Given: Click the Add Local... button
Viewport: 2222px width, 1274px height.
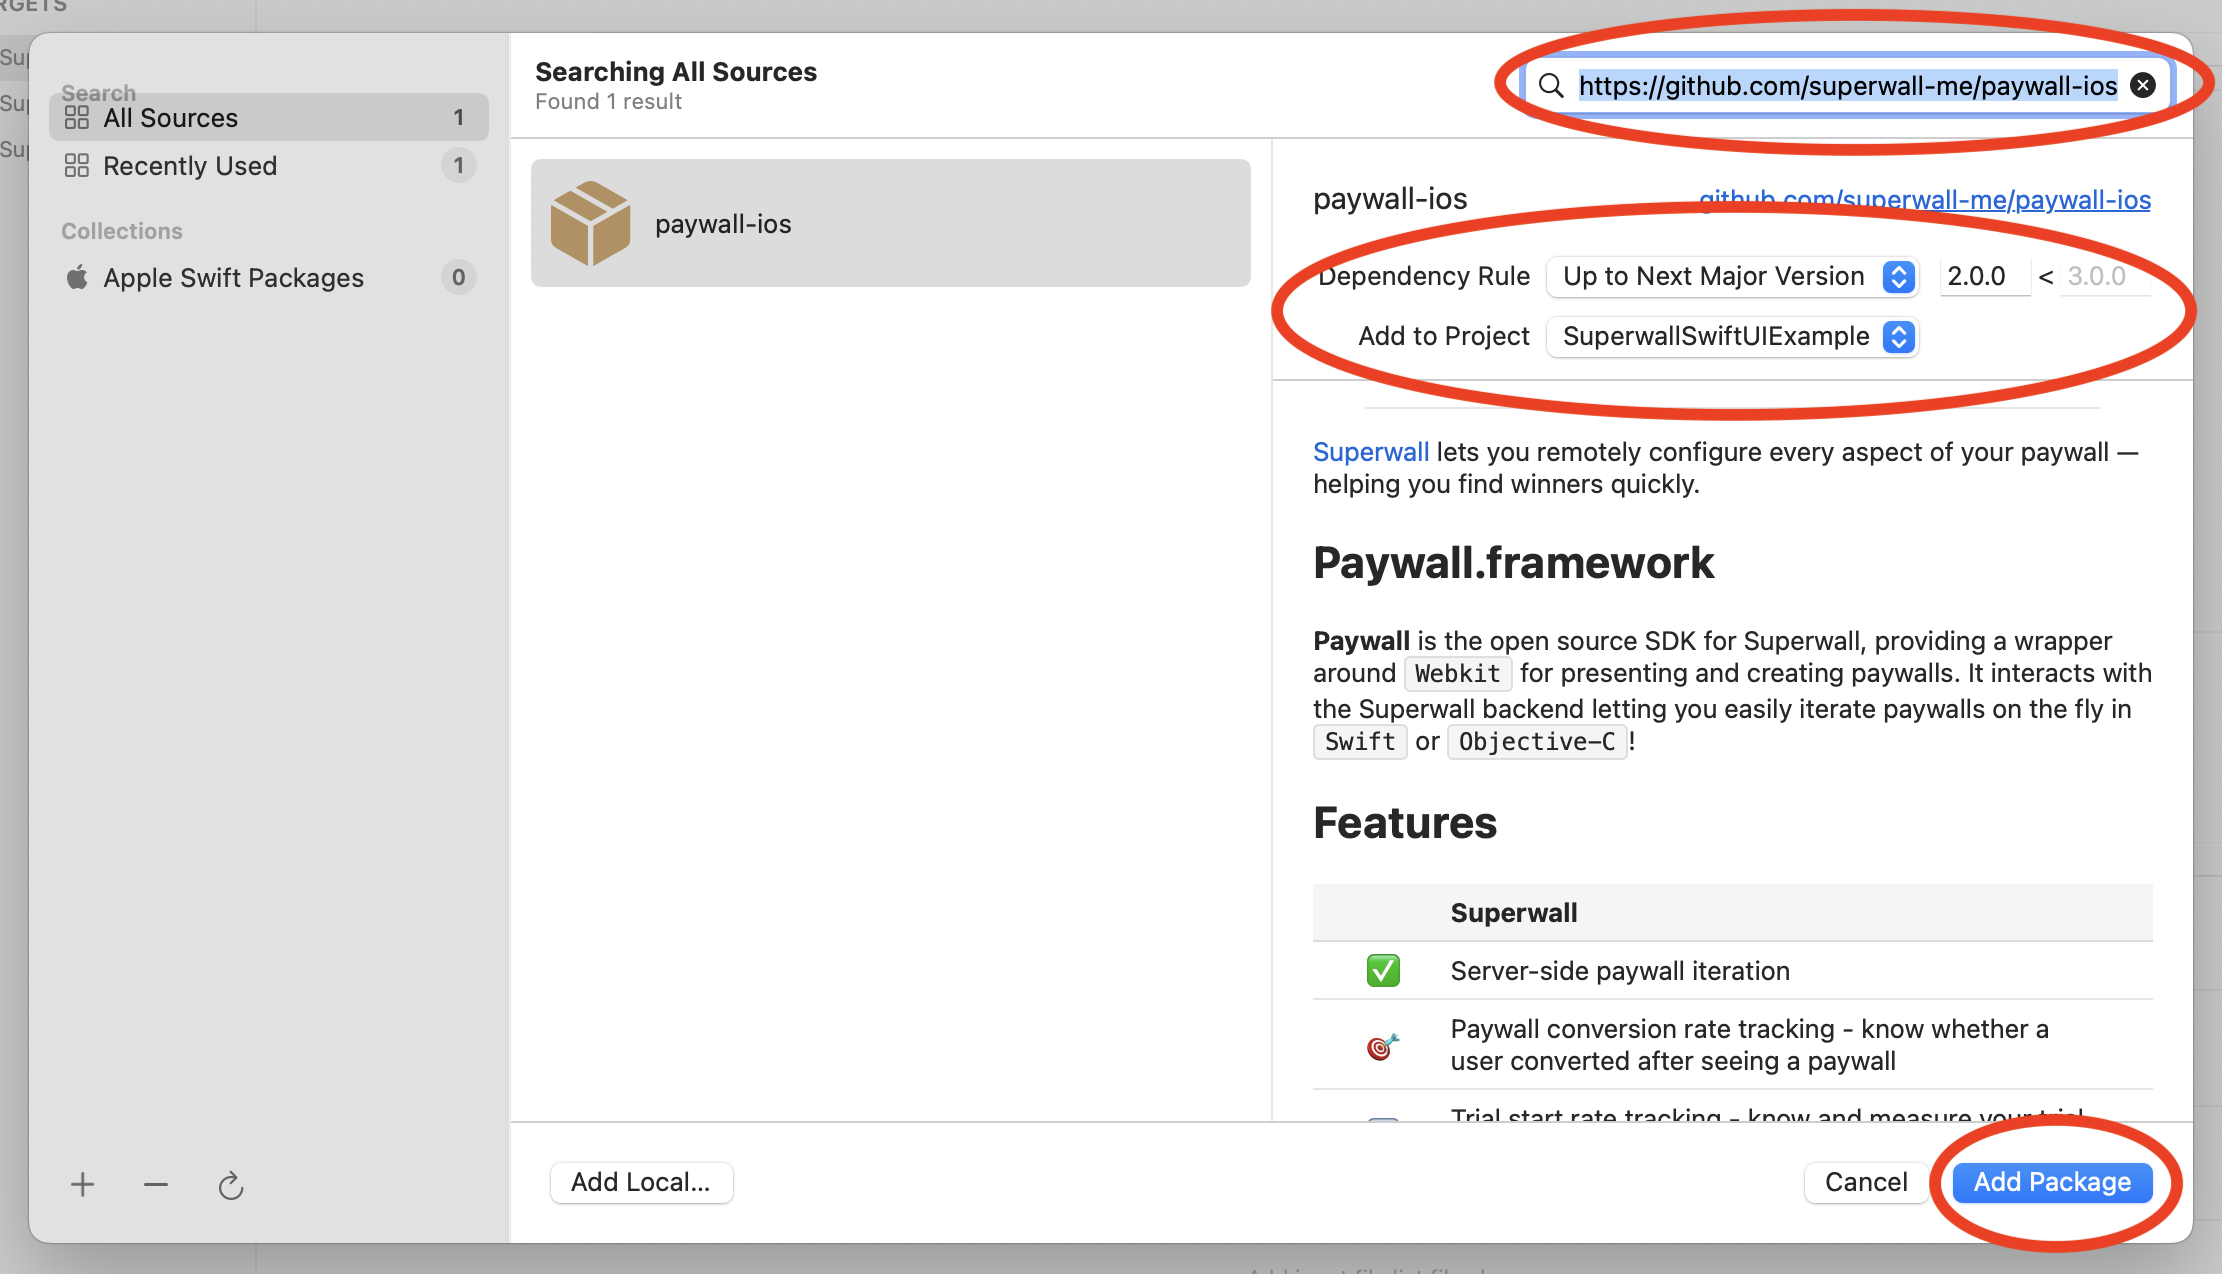Looking at the screenshot, I should click(x=641, y=1182).
